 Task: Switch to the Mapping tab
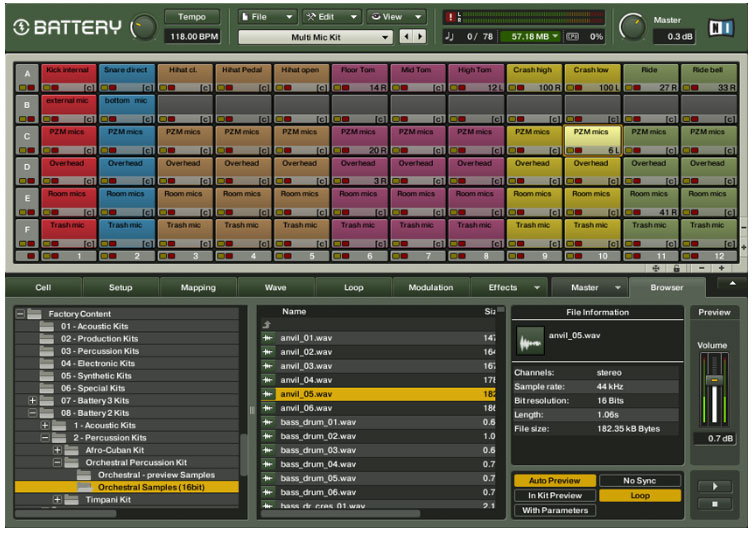(x=198, y=287)
